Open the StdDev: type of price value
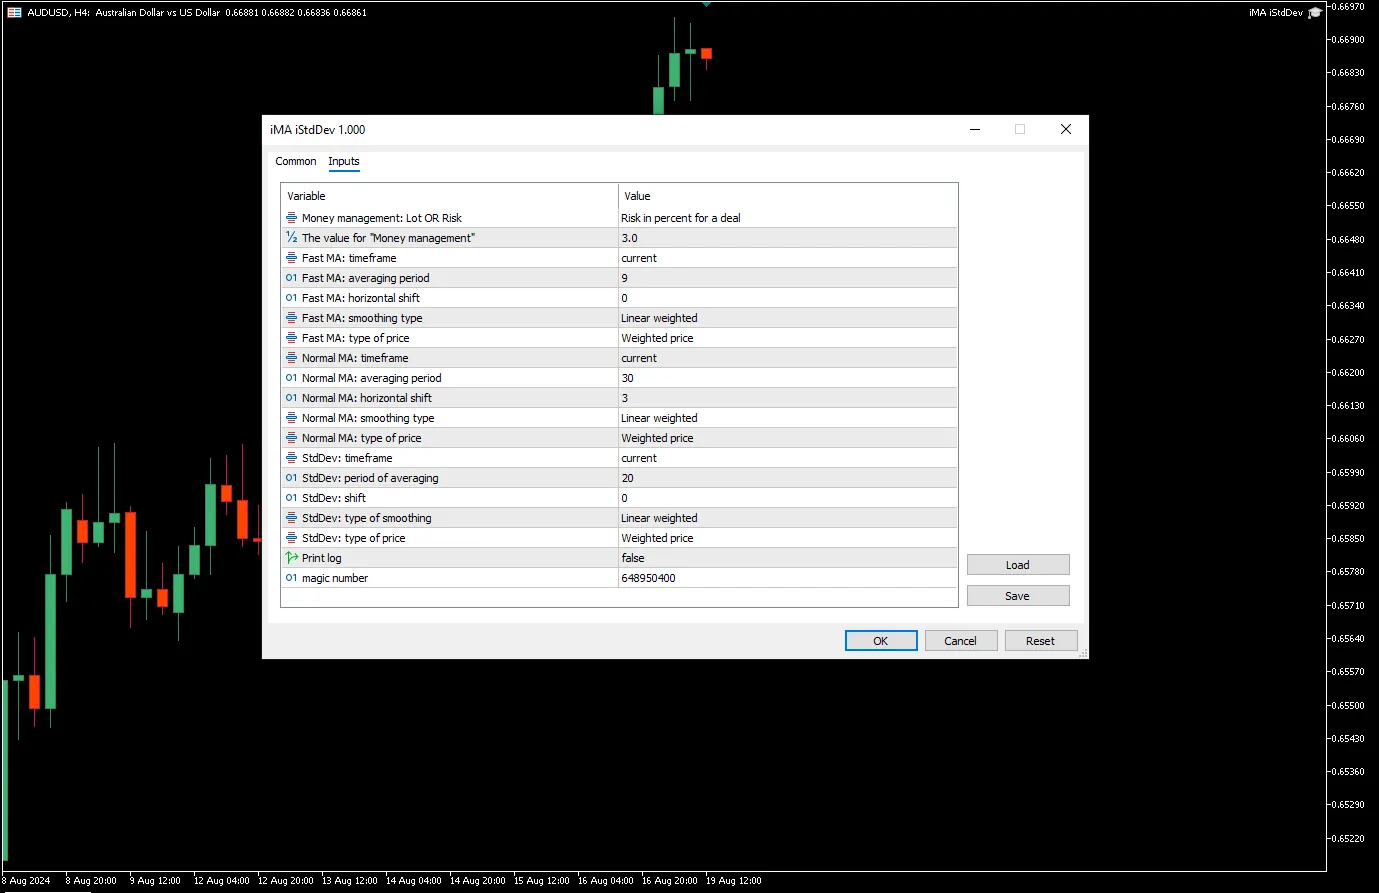The width and height of the screenshot is (1379, 893). [788, 538]
